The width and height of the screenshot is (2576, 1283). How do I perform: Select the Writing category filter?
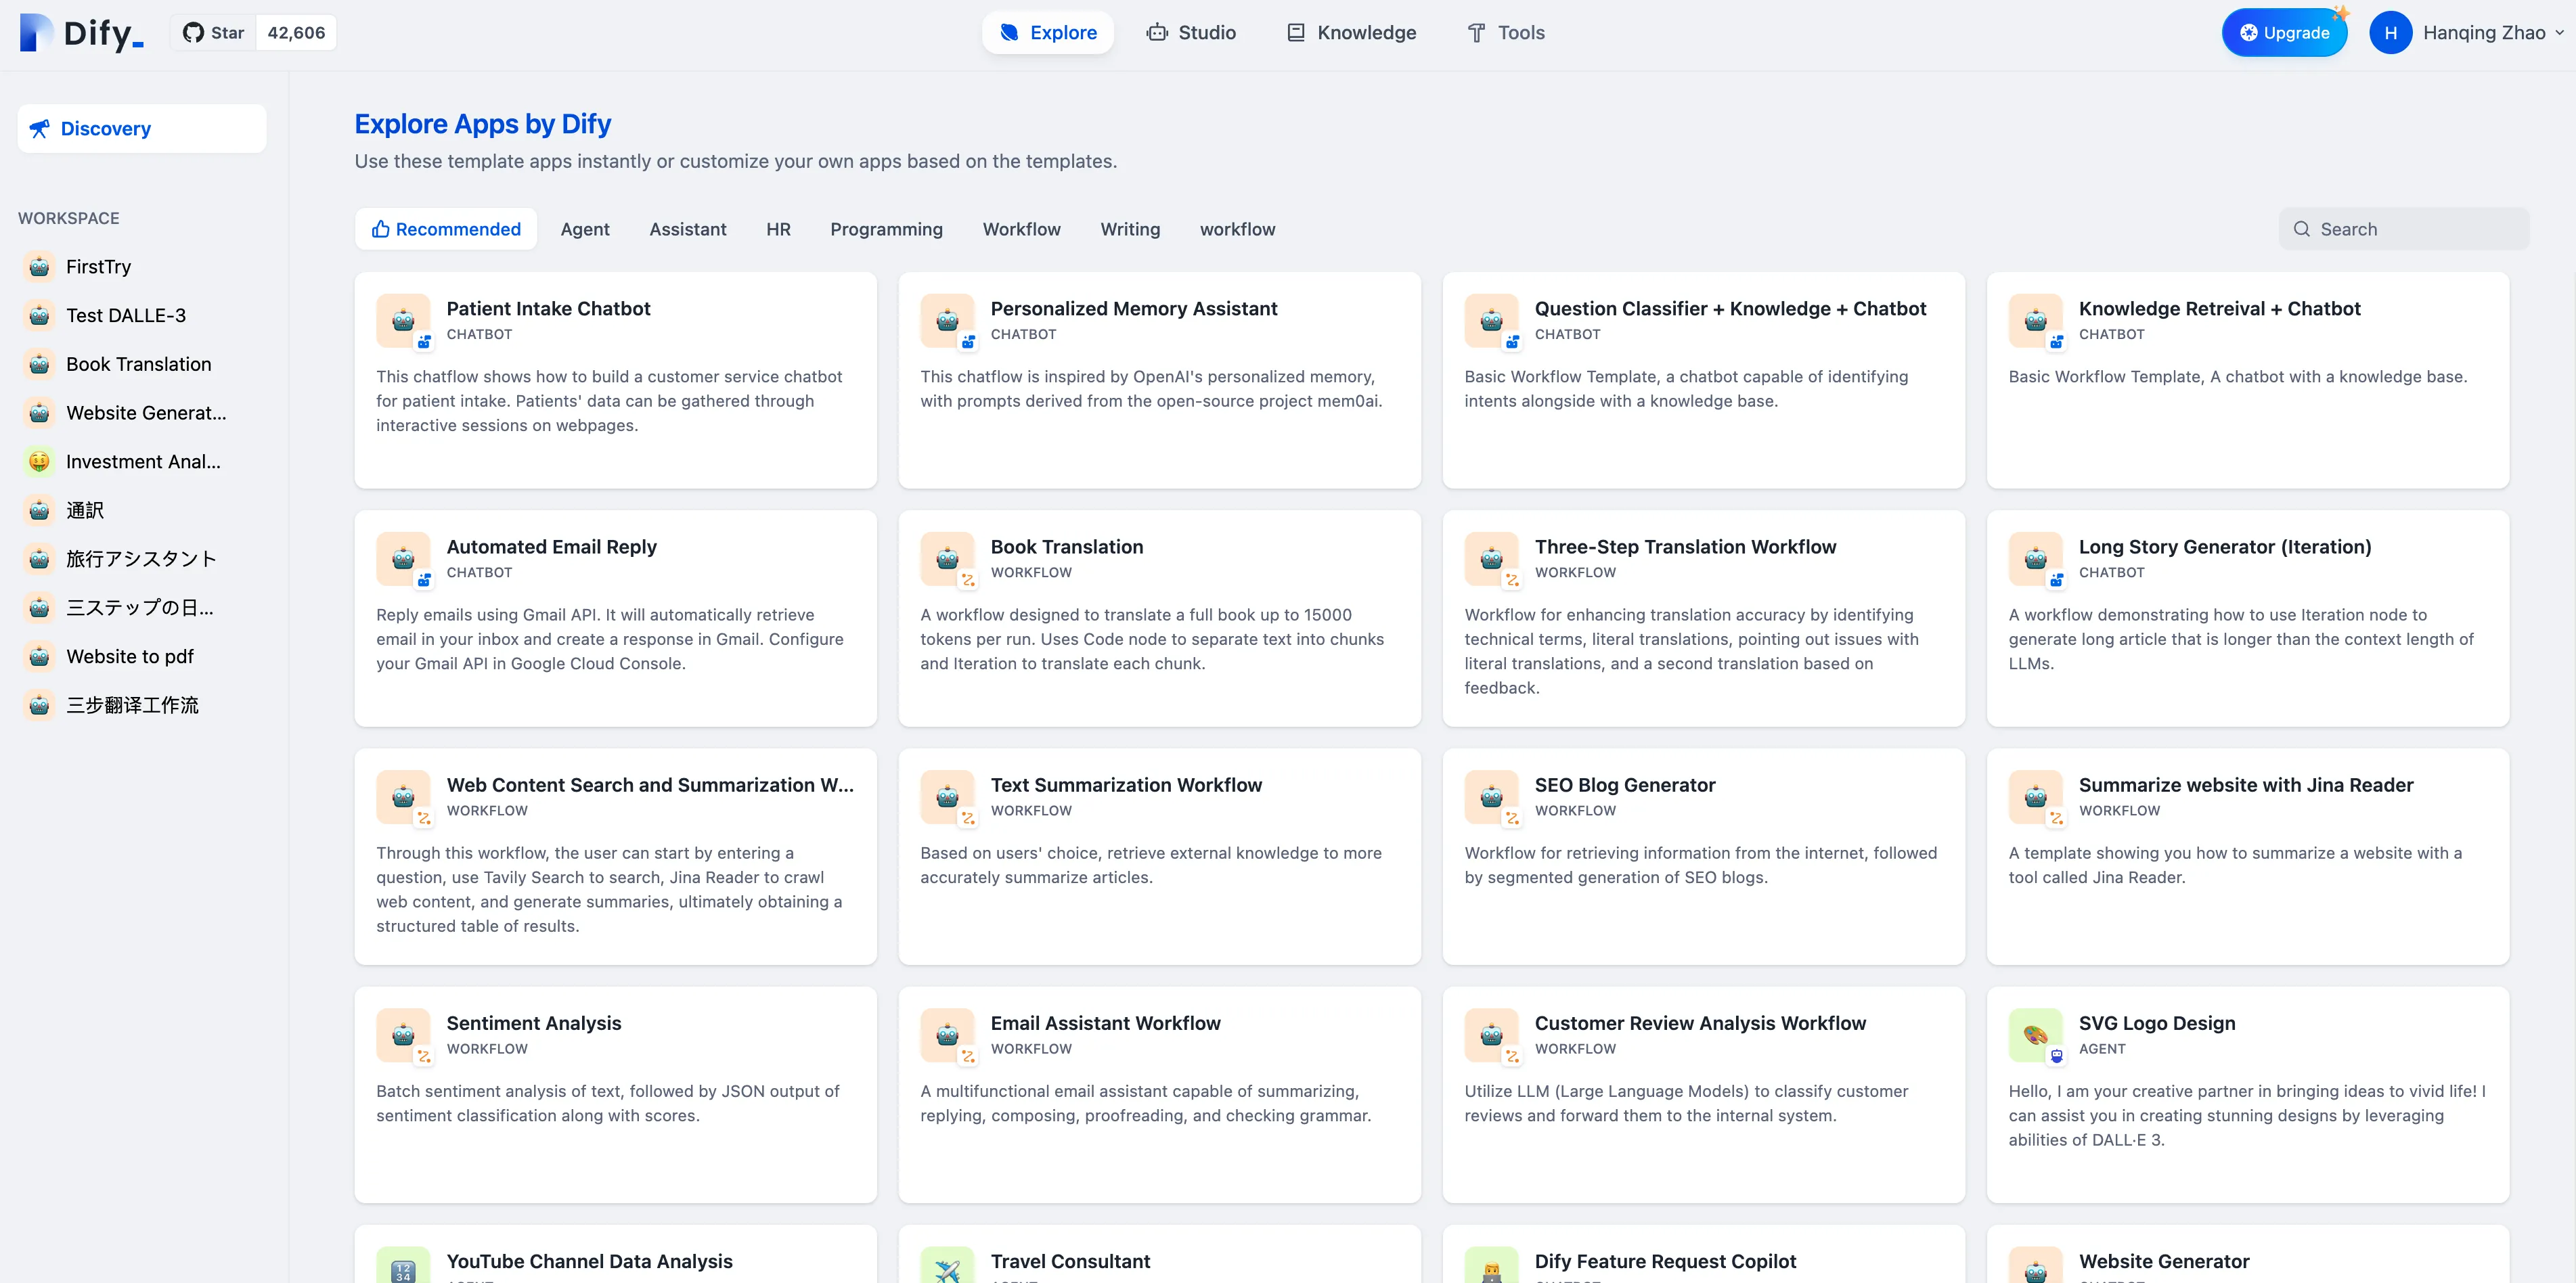pyautogui.click(x=1130, y=229)
